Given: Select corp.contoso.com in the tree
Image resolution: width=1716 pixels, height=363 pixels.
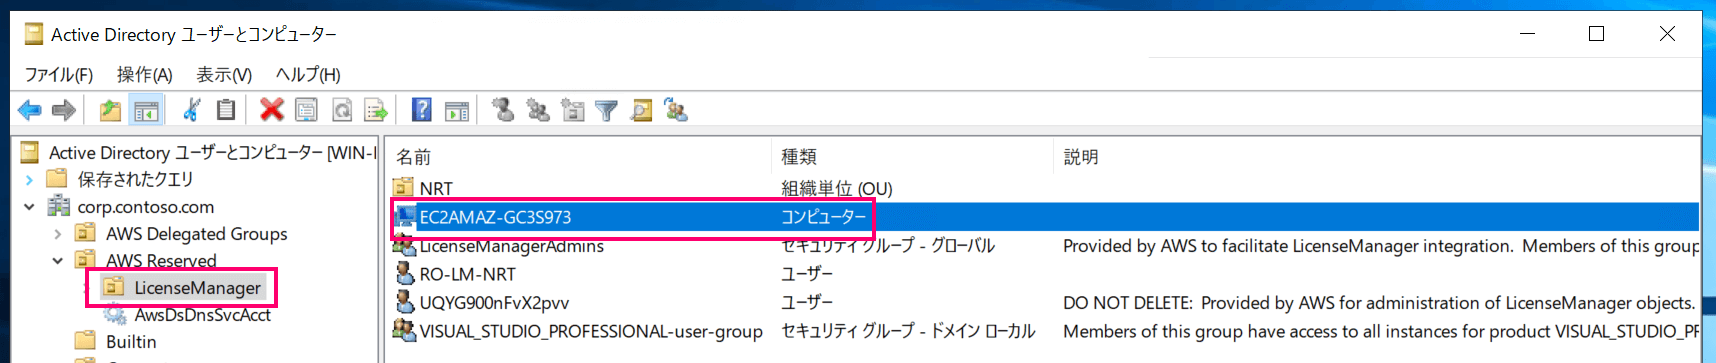Looking at the screenshot, I should pyautogui.click(x=146, y=207).
